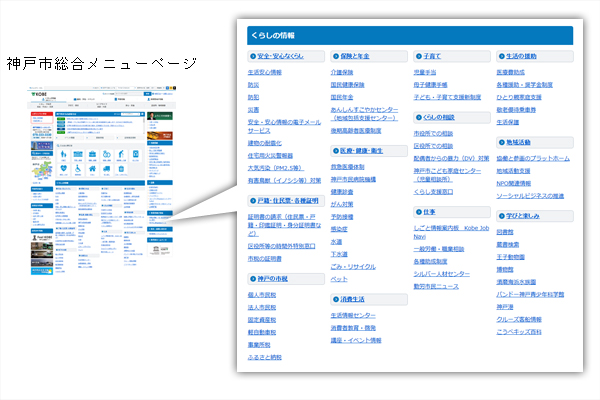The image size is (600, 400).
Task: Click the arrow icon beside 消費生活 heading
Action: tap(336, 299)
